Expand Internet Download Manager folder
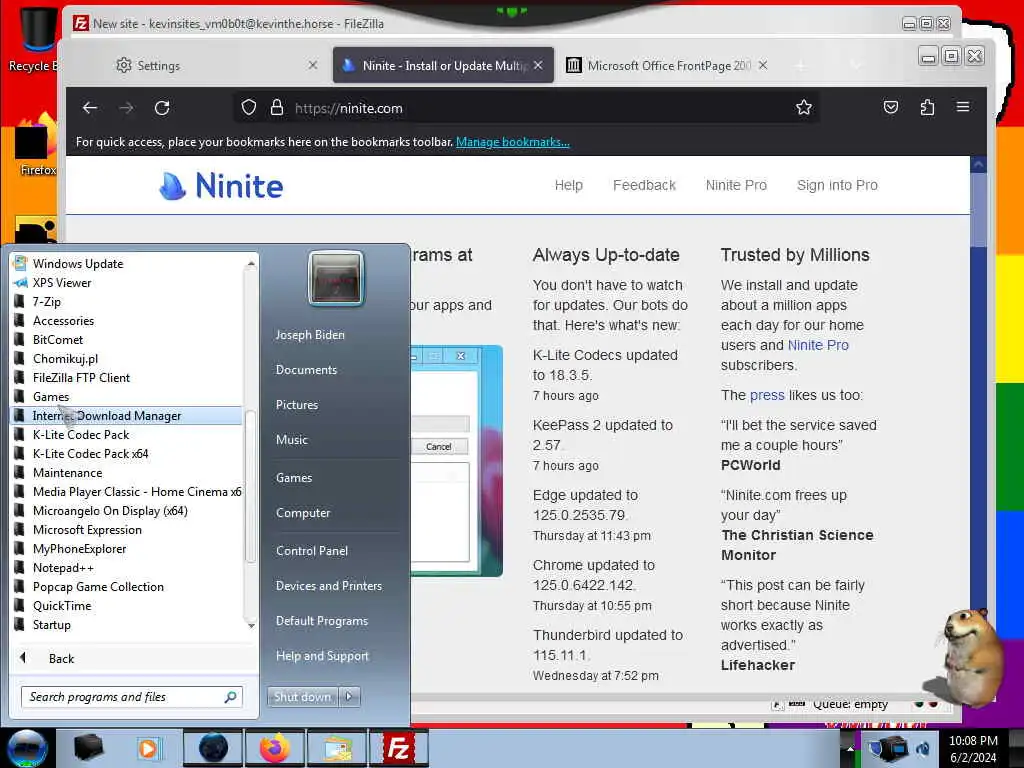This screenshot has height=768, width=1024. point(127,415)
